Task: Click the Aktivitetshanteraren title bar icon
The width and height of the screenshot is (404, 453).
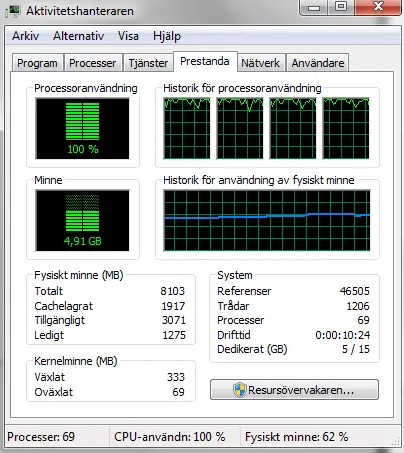Action: [x=13, y=10]
